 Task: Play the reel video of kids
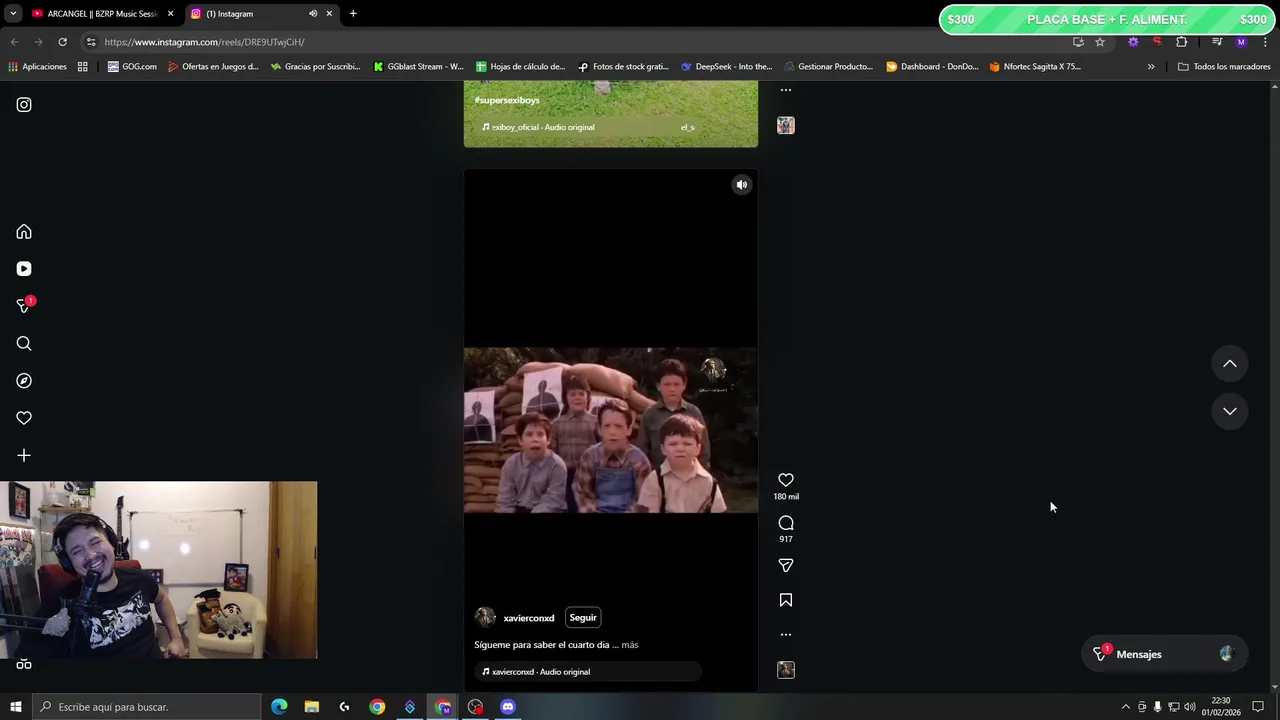(x=610, y=430)
